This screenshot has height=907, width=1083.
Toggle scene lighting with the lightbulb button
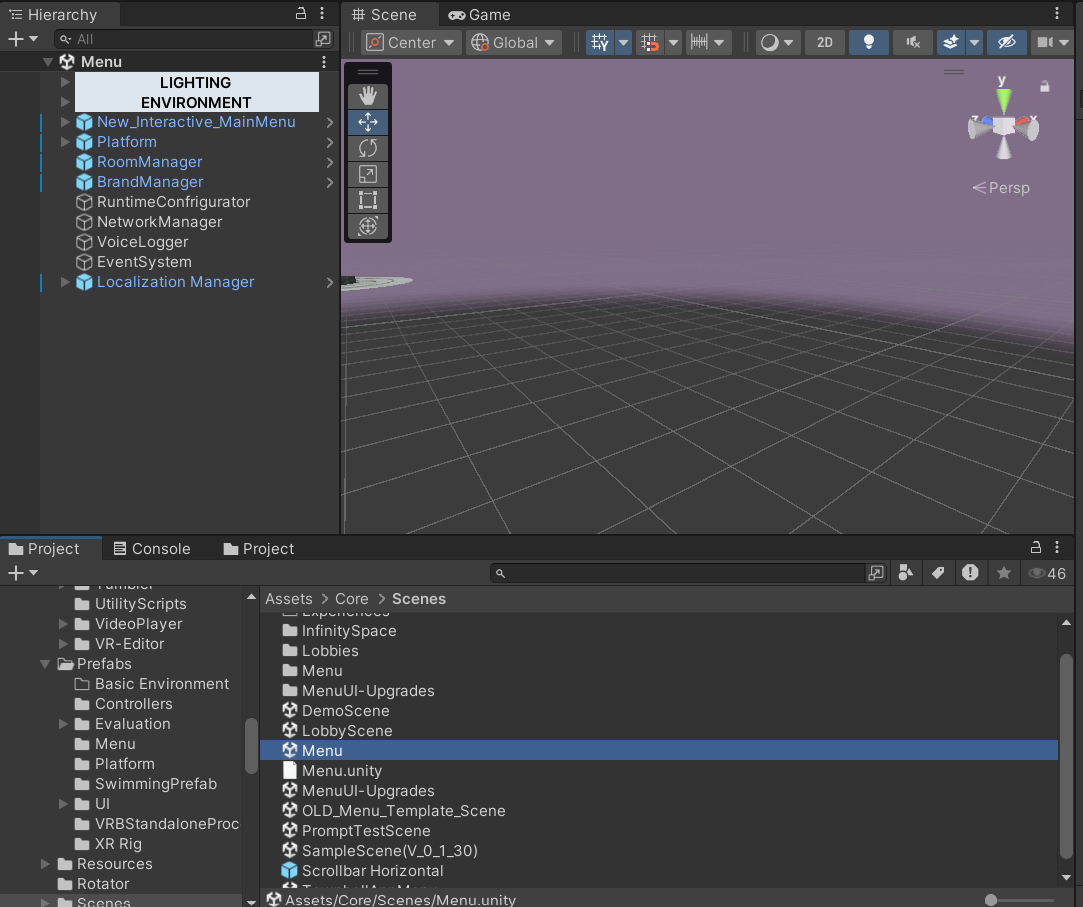869,42
